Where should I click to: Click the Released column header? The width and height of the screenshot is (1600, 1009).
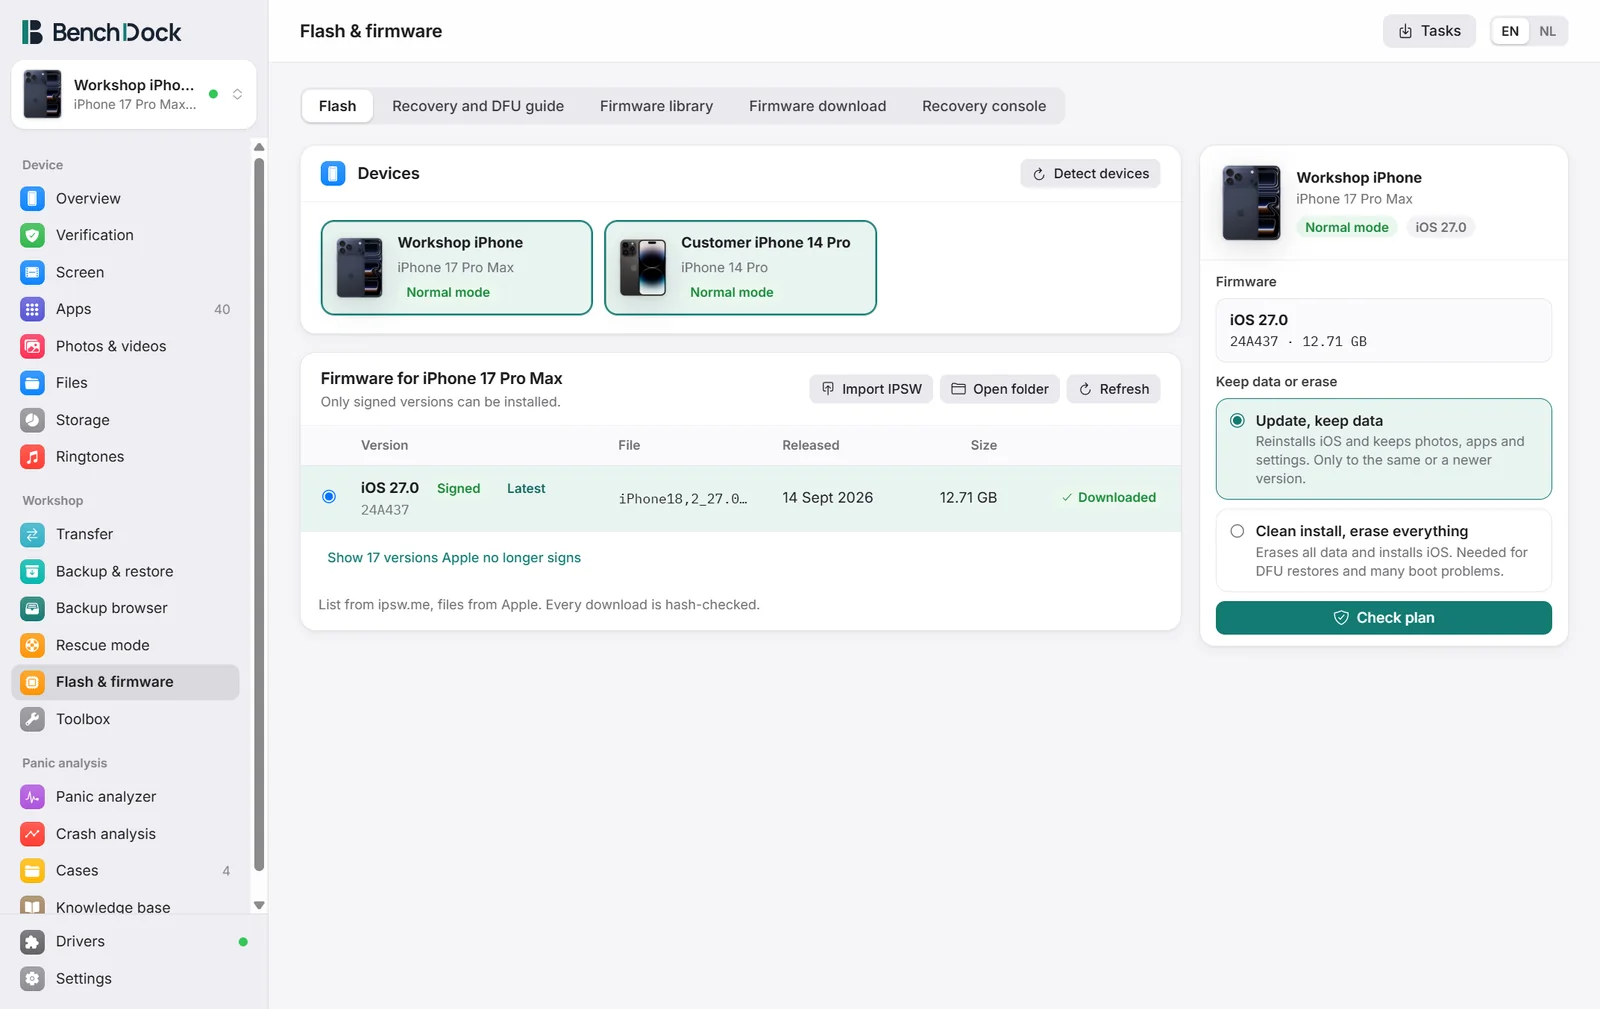click(810, 445)
